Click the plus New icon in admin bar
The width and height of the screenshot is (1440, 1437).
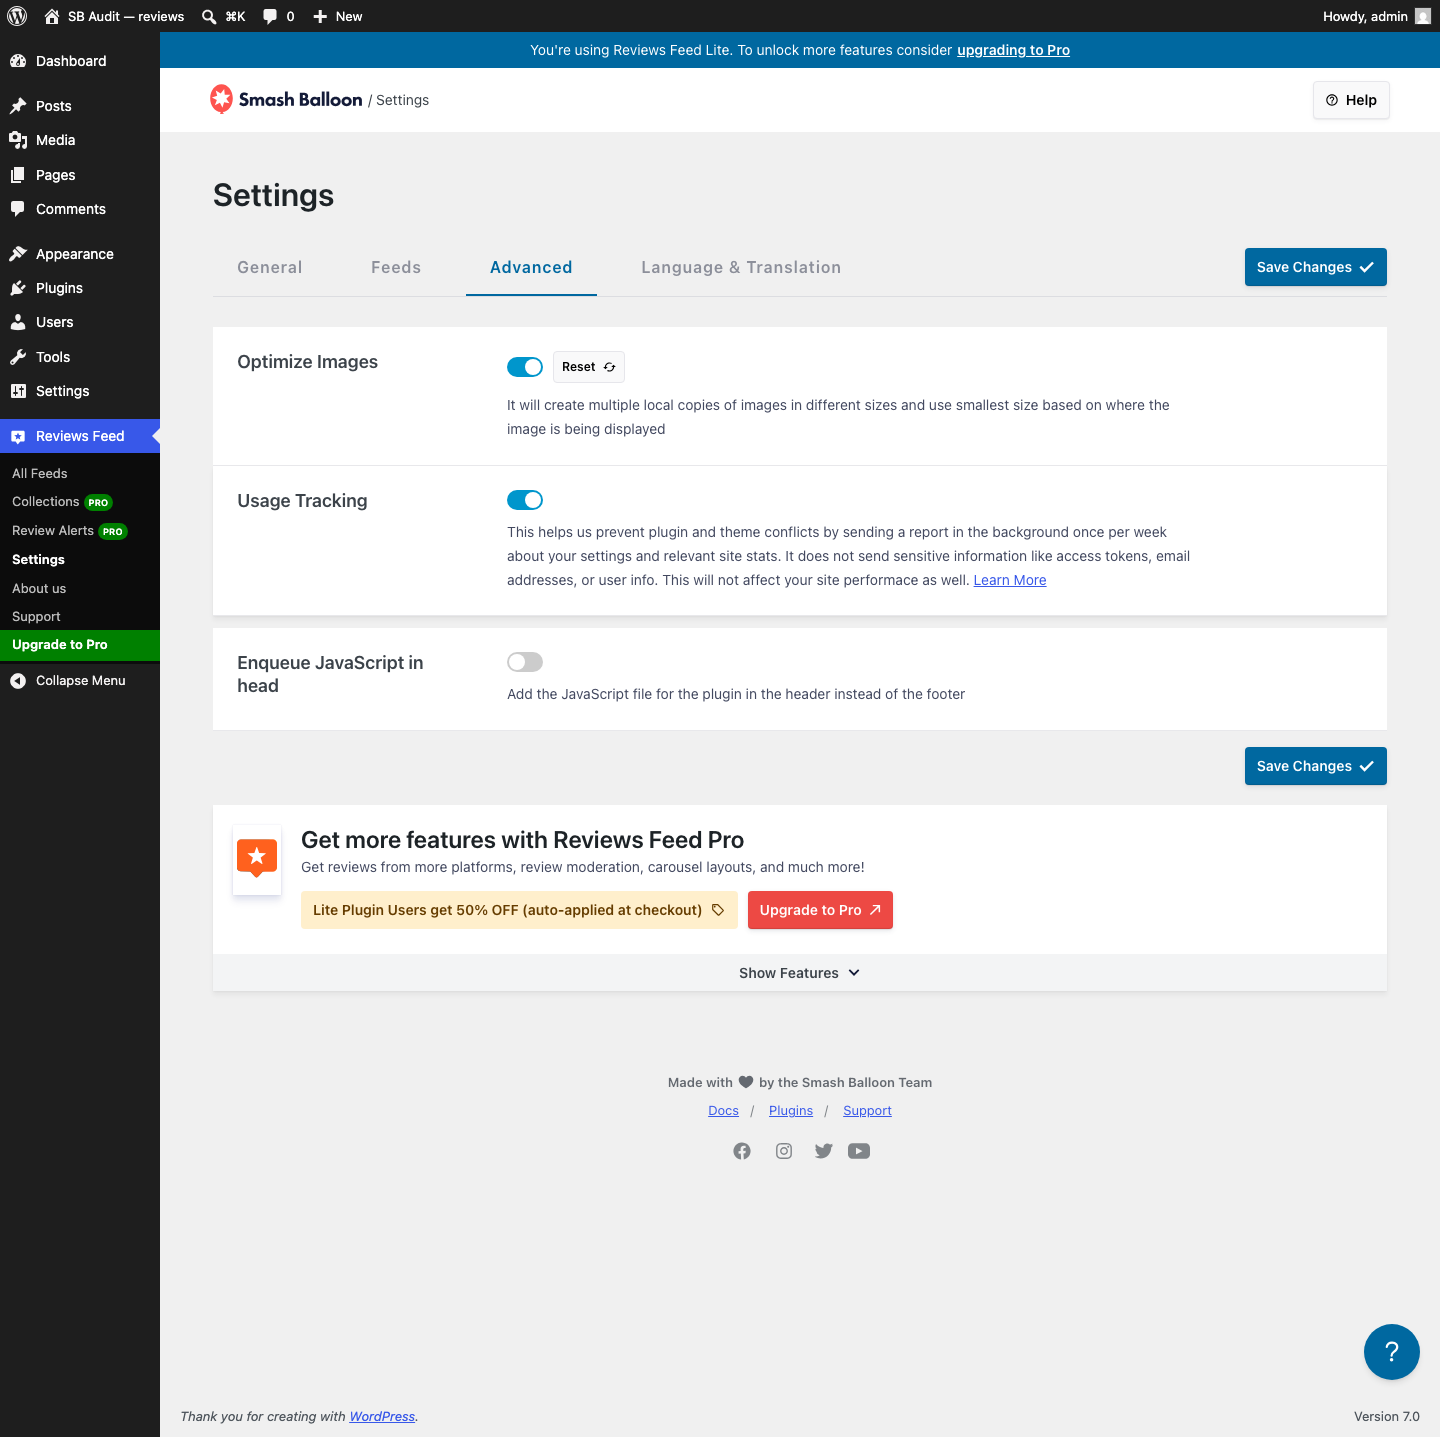[320, 16]
